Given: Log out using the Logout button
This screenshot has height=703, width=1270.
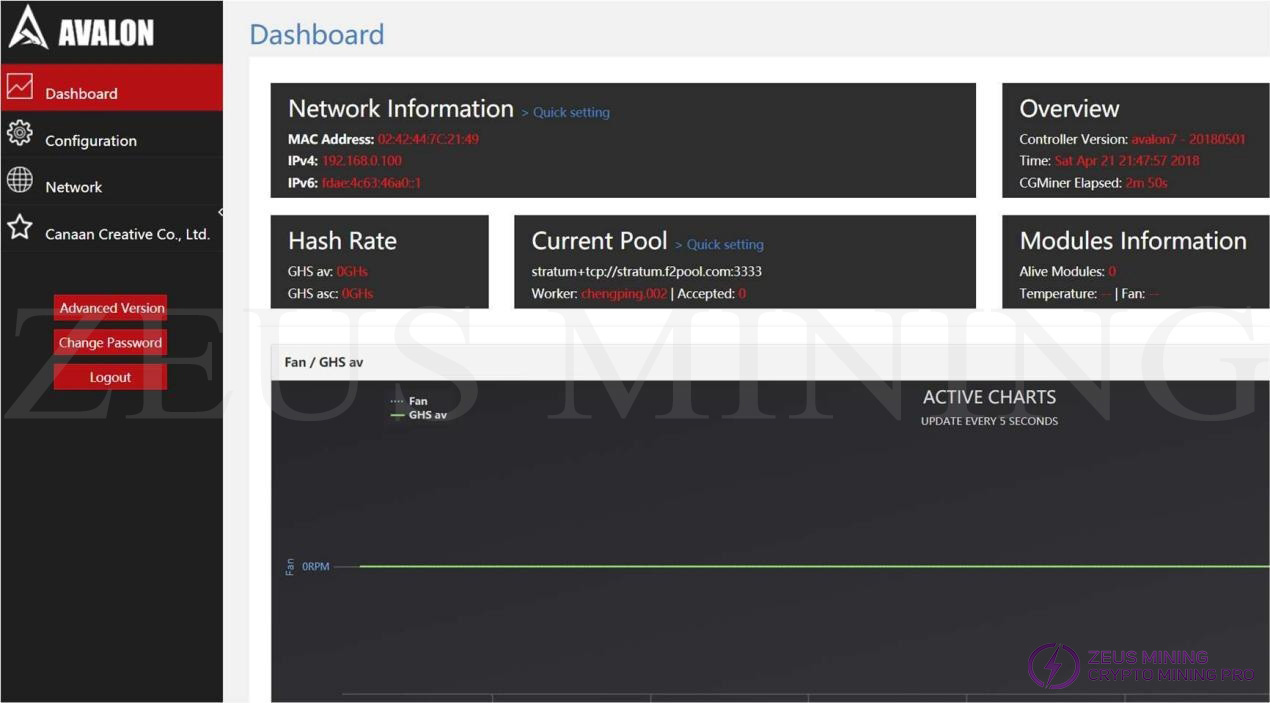Looking at the screenshot, I should pyautogui.click(x=110, y=377).
